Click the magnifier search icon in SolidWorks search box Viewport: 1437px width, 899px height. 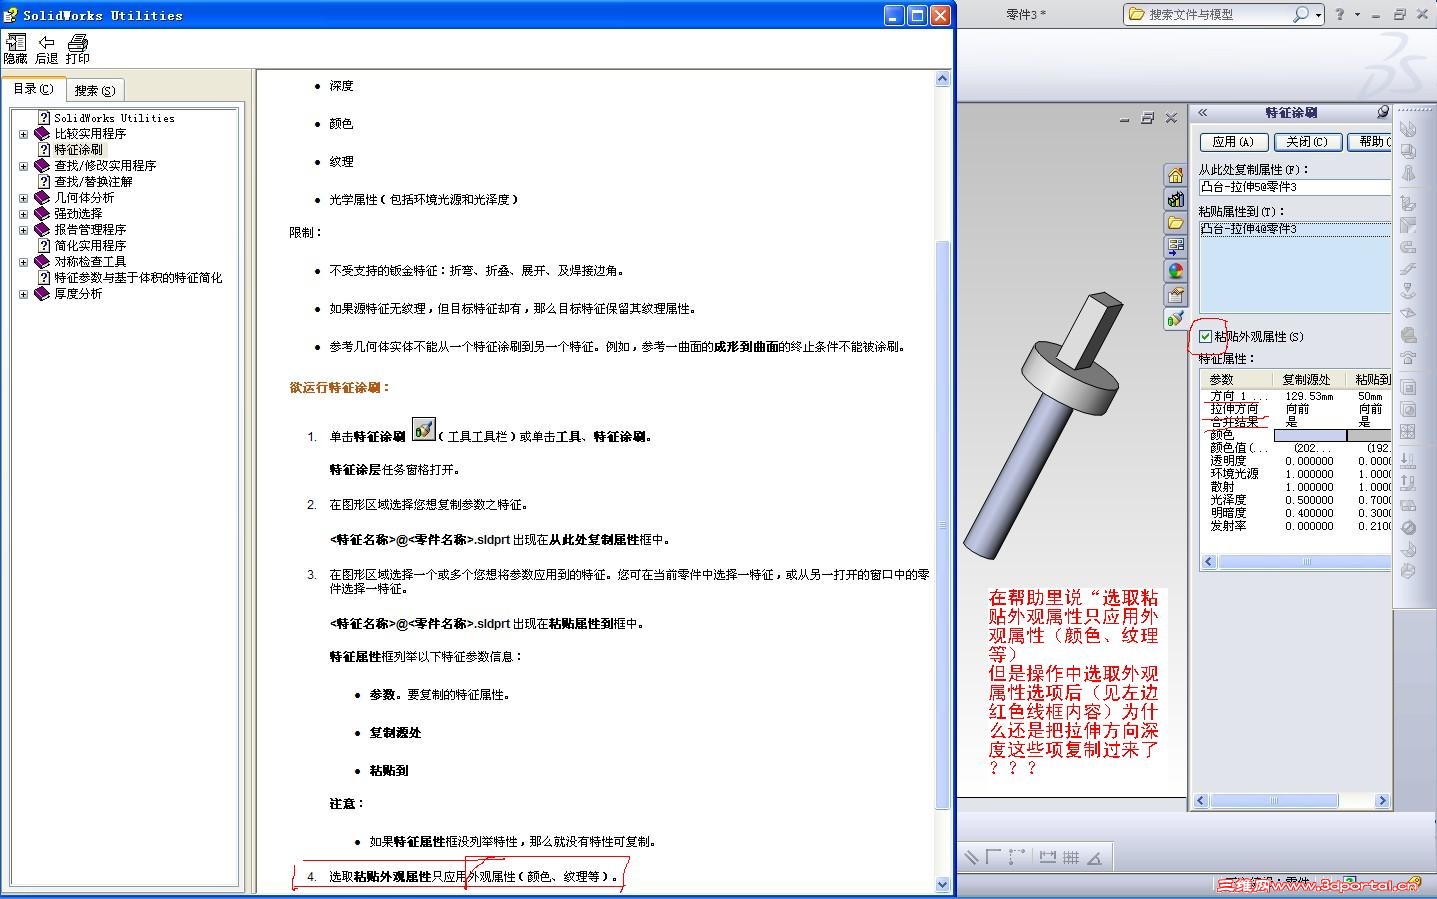point(1300,14)
